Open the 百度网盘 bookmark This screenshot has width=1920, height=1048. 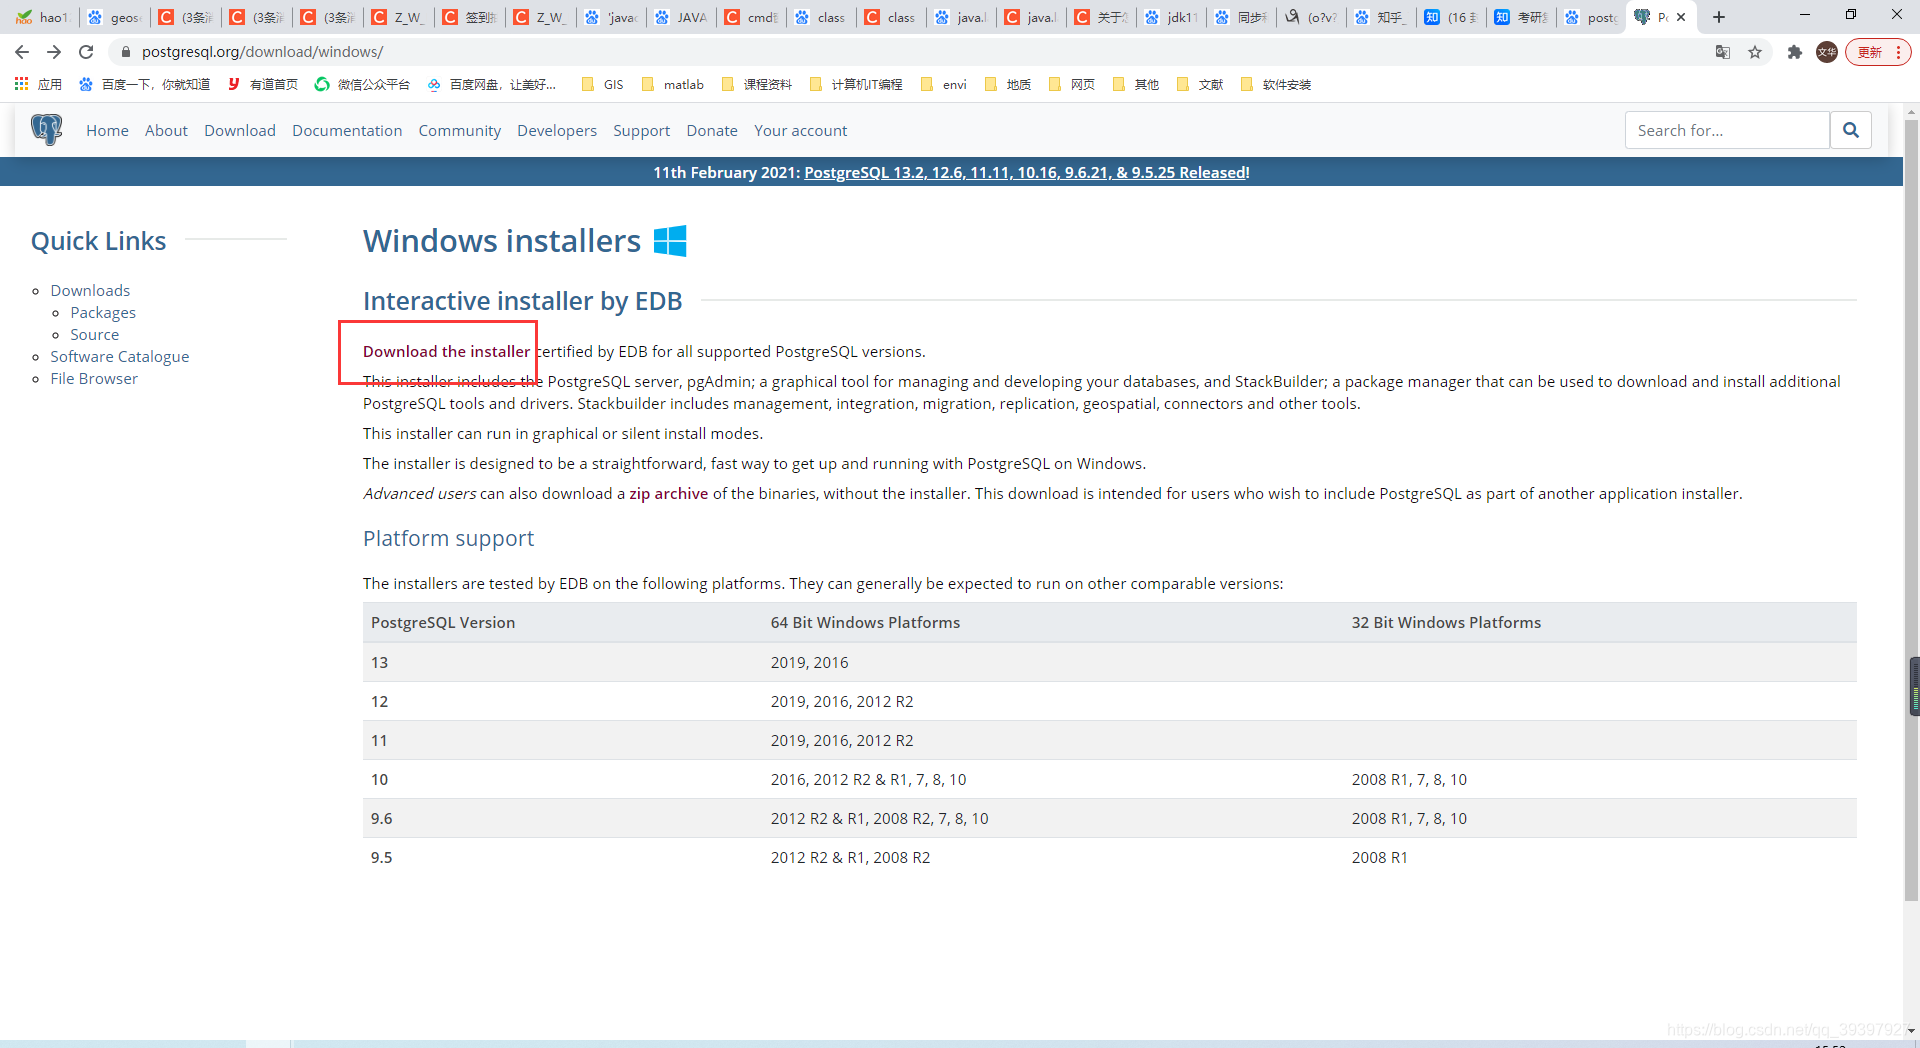pos(492,84)
